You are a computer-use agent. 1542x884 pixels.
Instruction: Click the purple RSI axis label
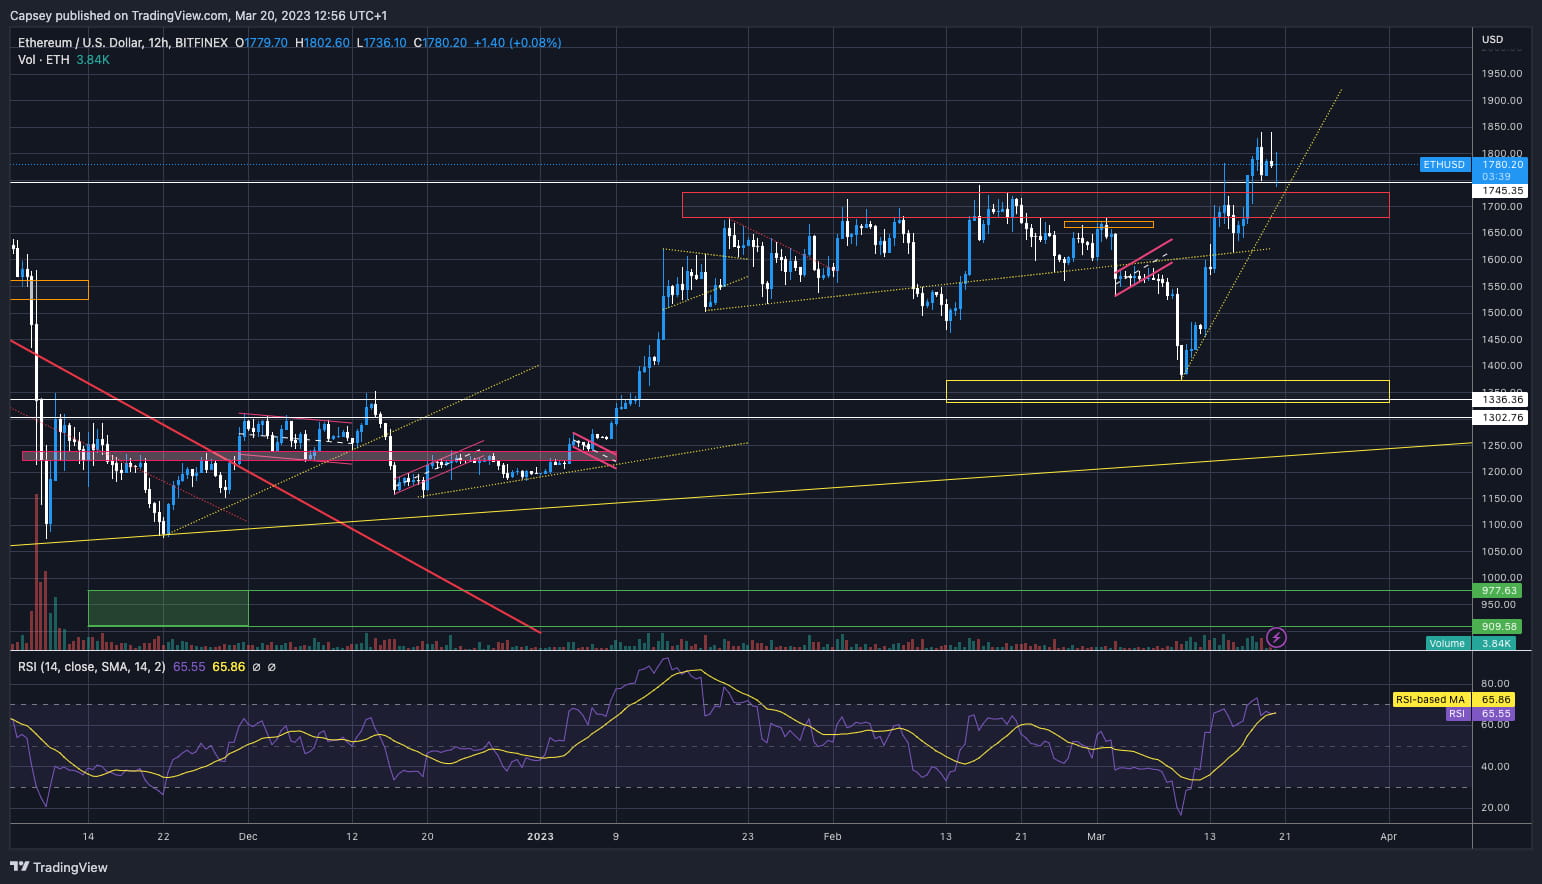pyautogui.click(x=1456, y=714)
